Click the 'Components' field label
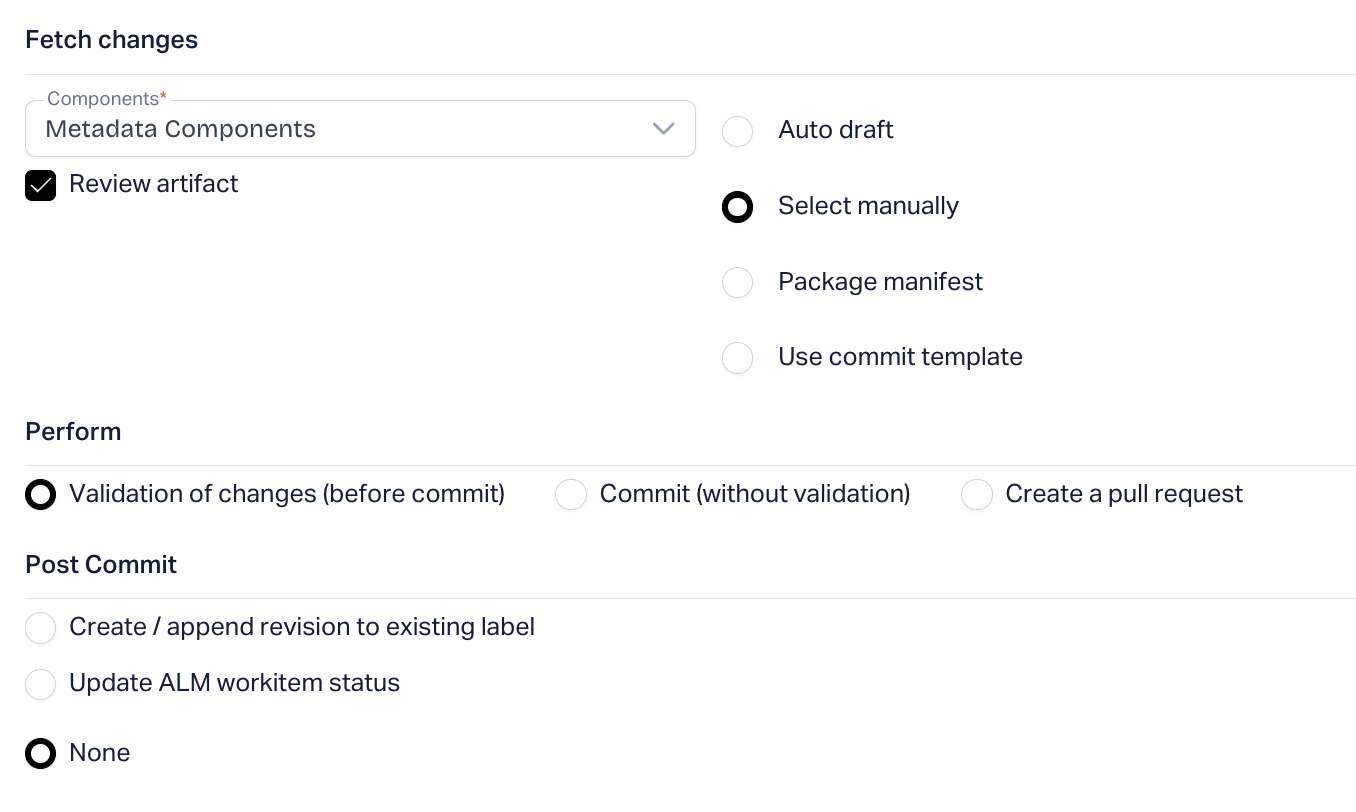 point(103,99)
